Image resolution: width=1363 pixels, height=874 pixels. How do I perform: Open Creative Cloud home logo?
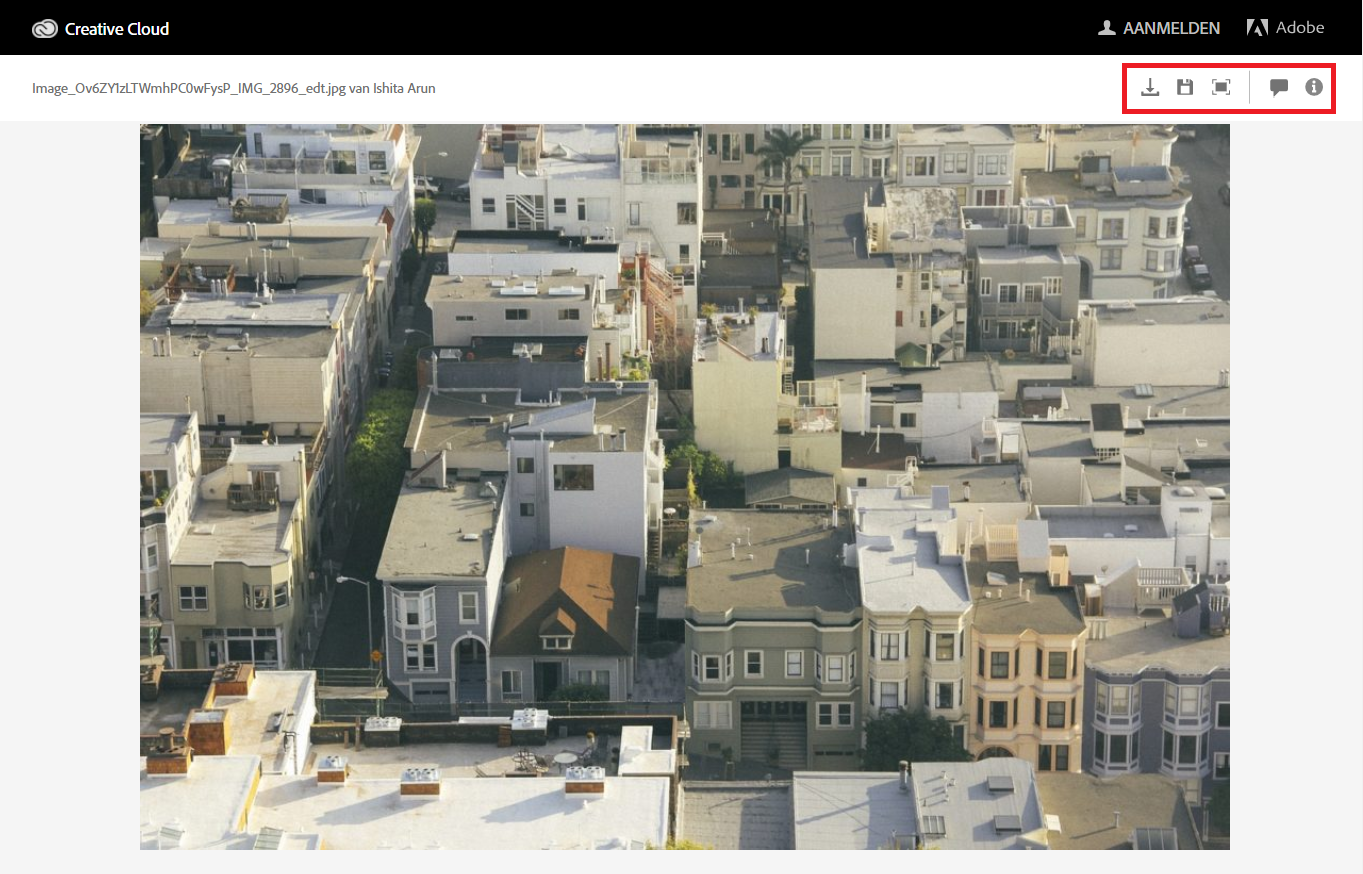tap(101, 29)
